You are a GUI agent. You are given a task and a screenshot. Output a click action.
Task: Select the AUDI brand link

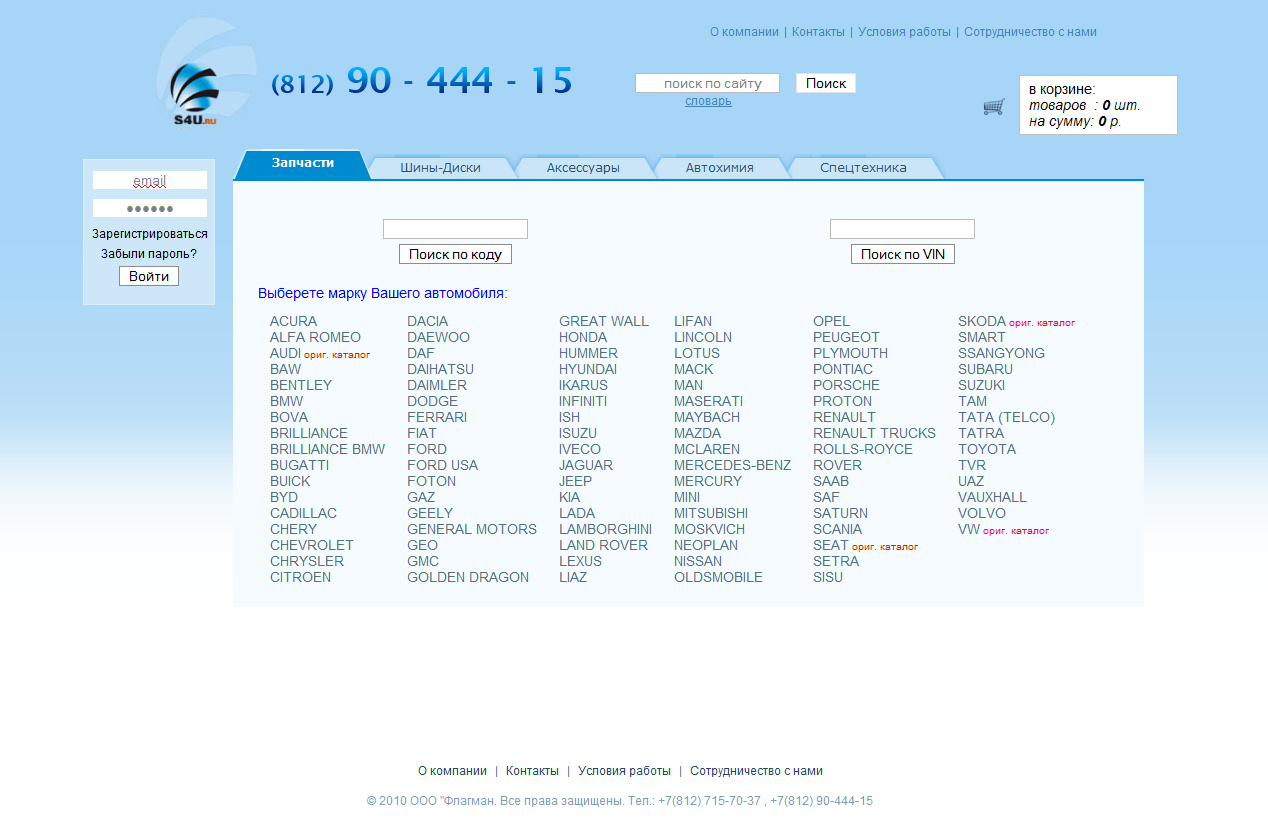click(x=285, y=353)
